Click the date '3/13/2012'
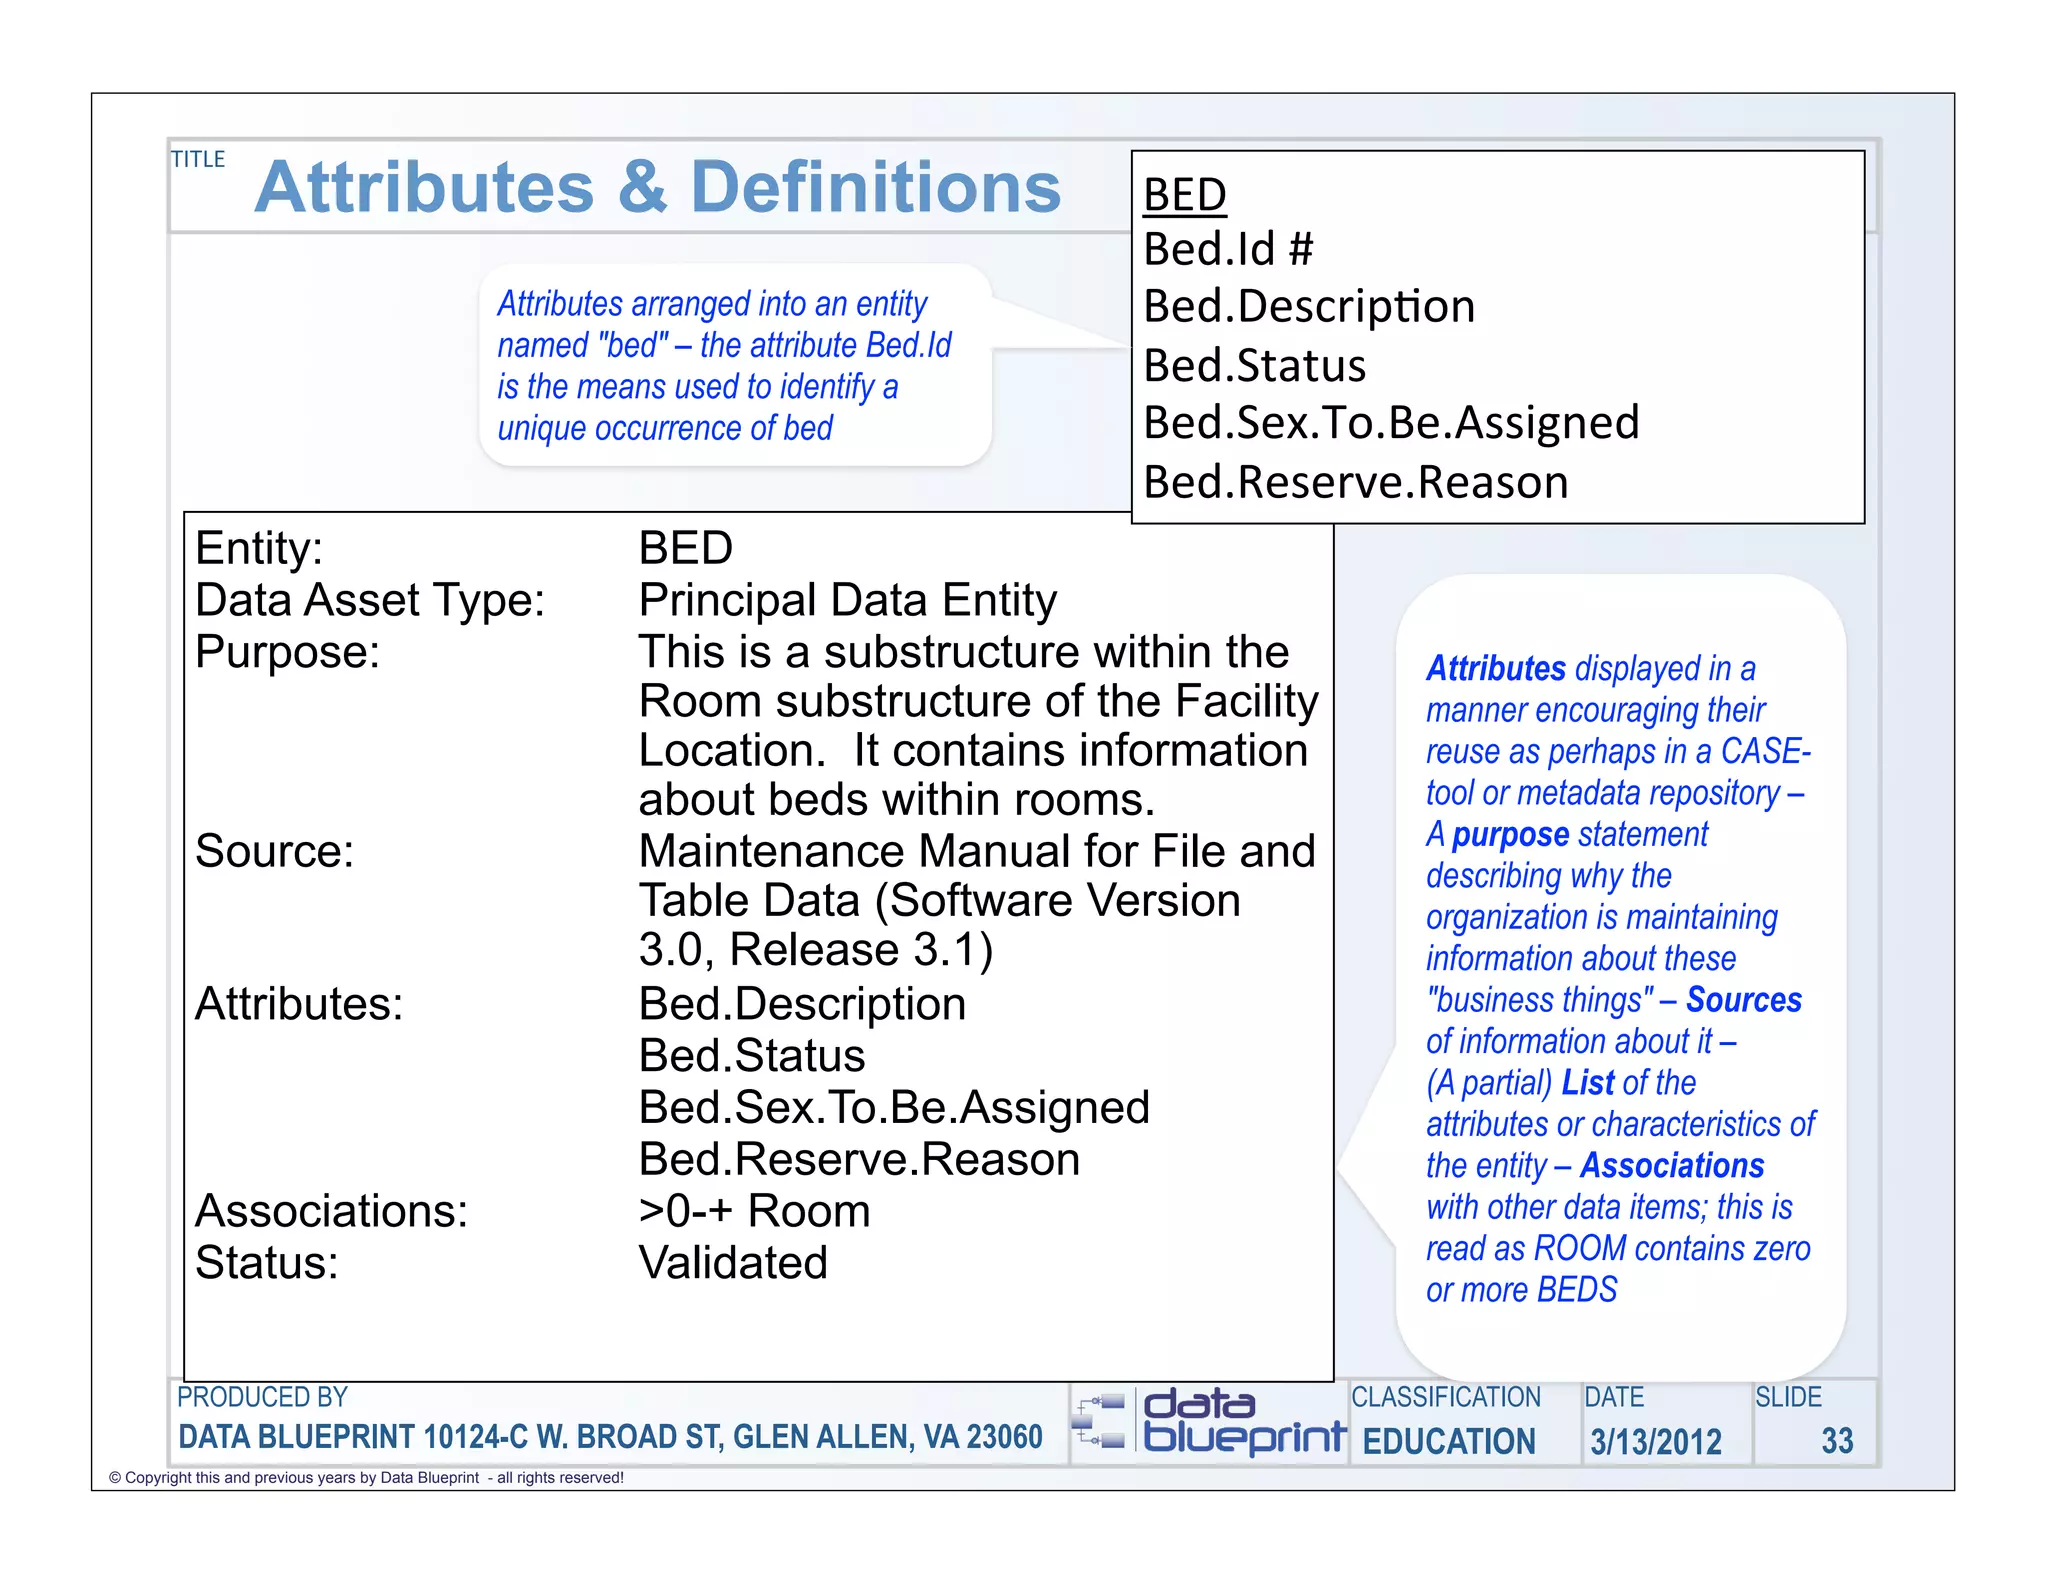 tap(1656, 1441)
